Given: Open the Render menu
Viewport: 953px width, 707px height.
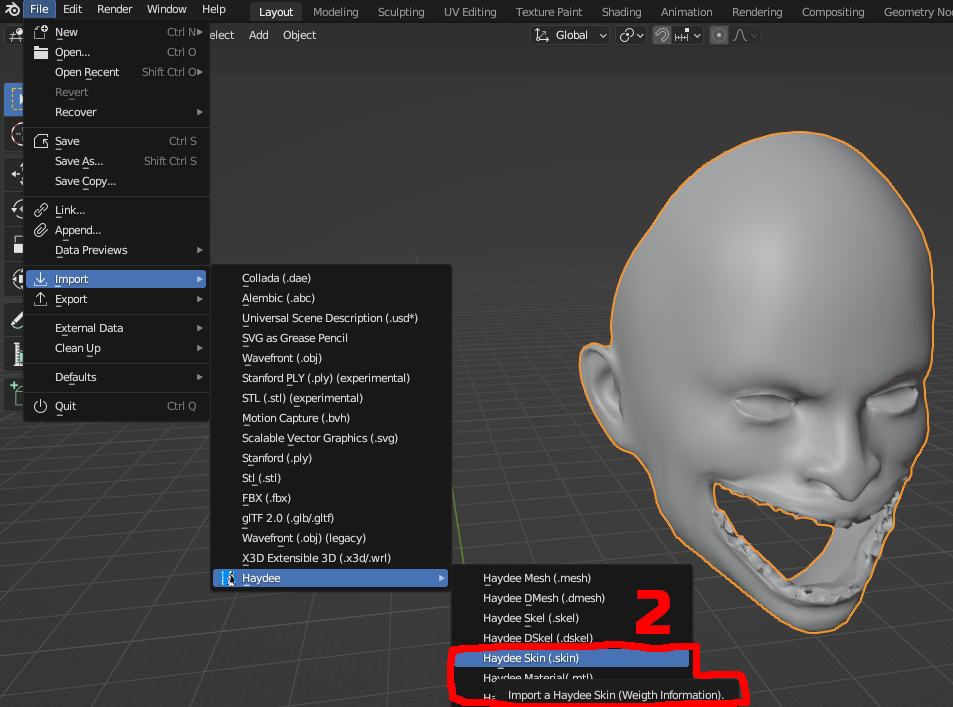Looking at the screenshot, I should coord(114,9).
